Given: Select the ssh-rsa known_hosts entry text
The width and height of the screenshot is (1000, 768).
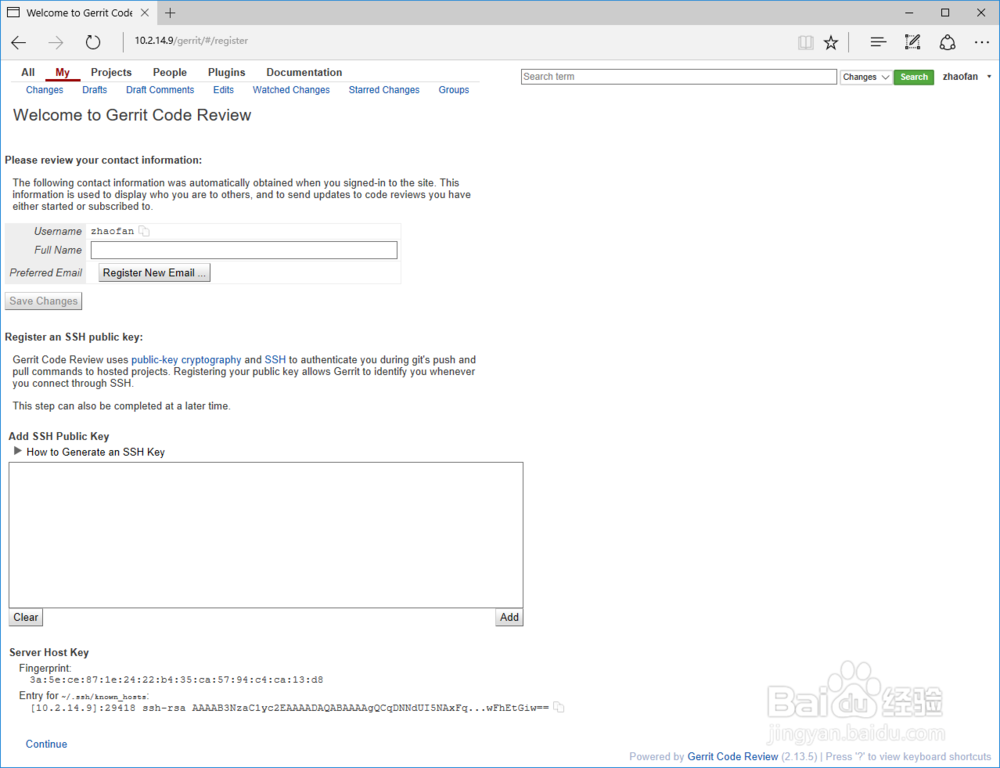Looking at the screenshot, I should pos(290,707).
